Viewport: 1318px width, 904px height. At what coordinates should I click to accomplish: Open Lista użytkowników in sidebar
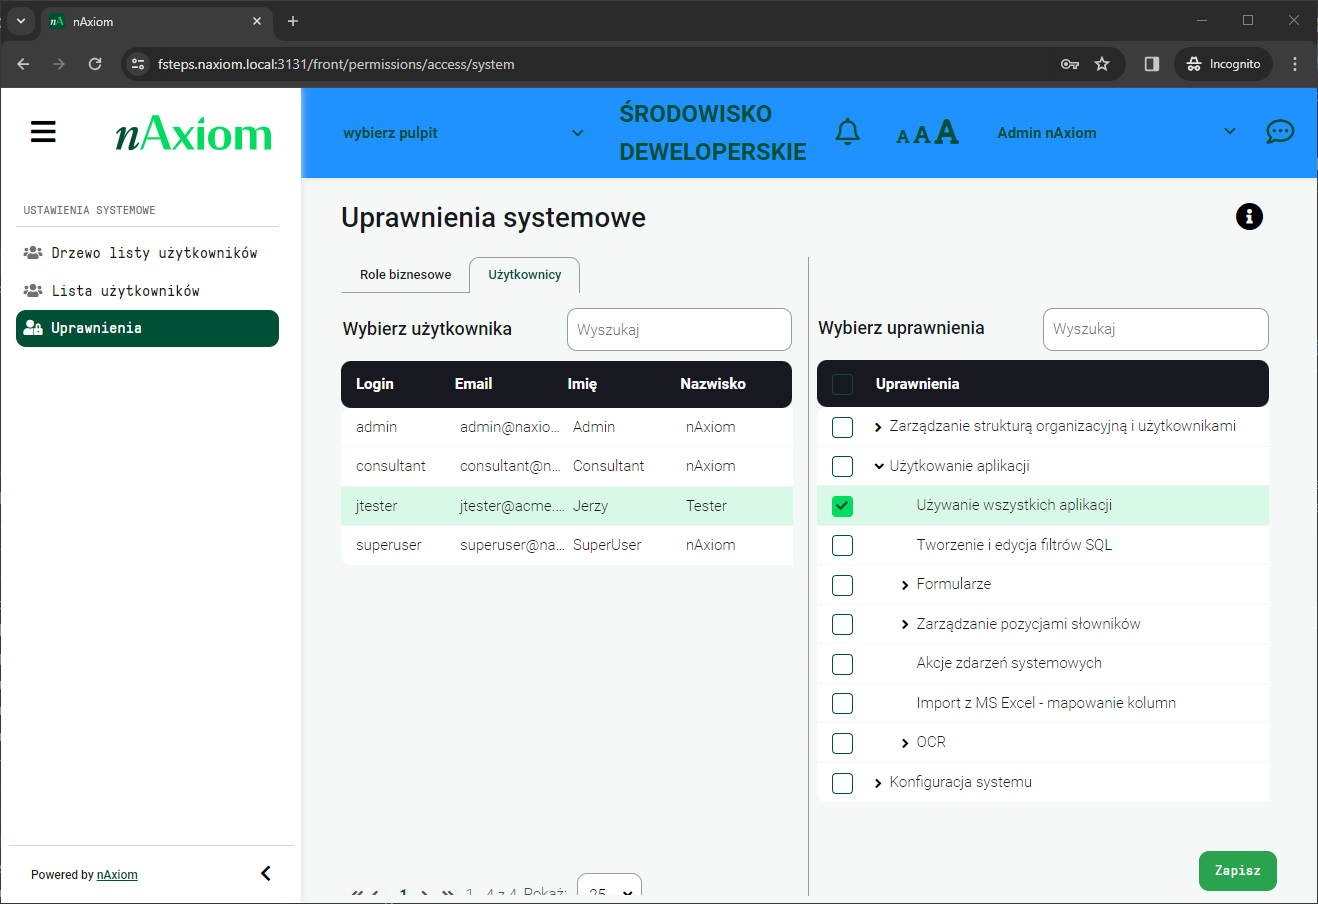125,291
